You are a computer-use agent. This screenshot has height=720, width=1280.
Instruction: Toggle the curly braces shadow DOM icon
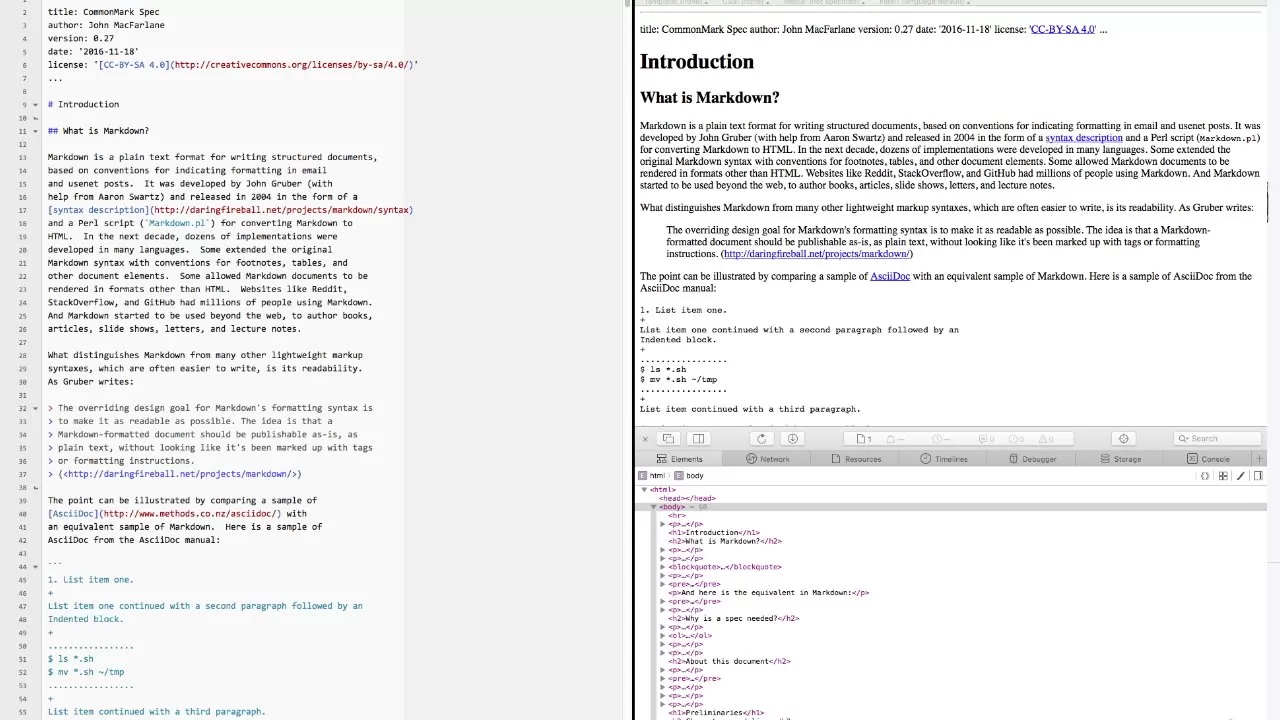click(x=1205, y=476)
